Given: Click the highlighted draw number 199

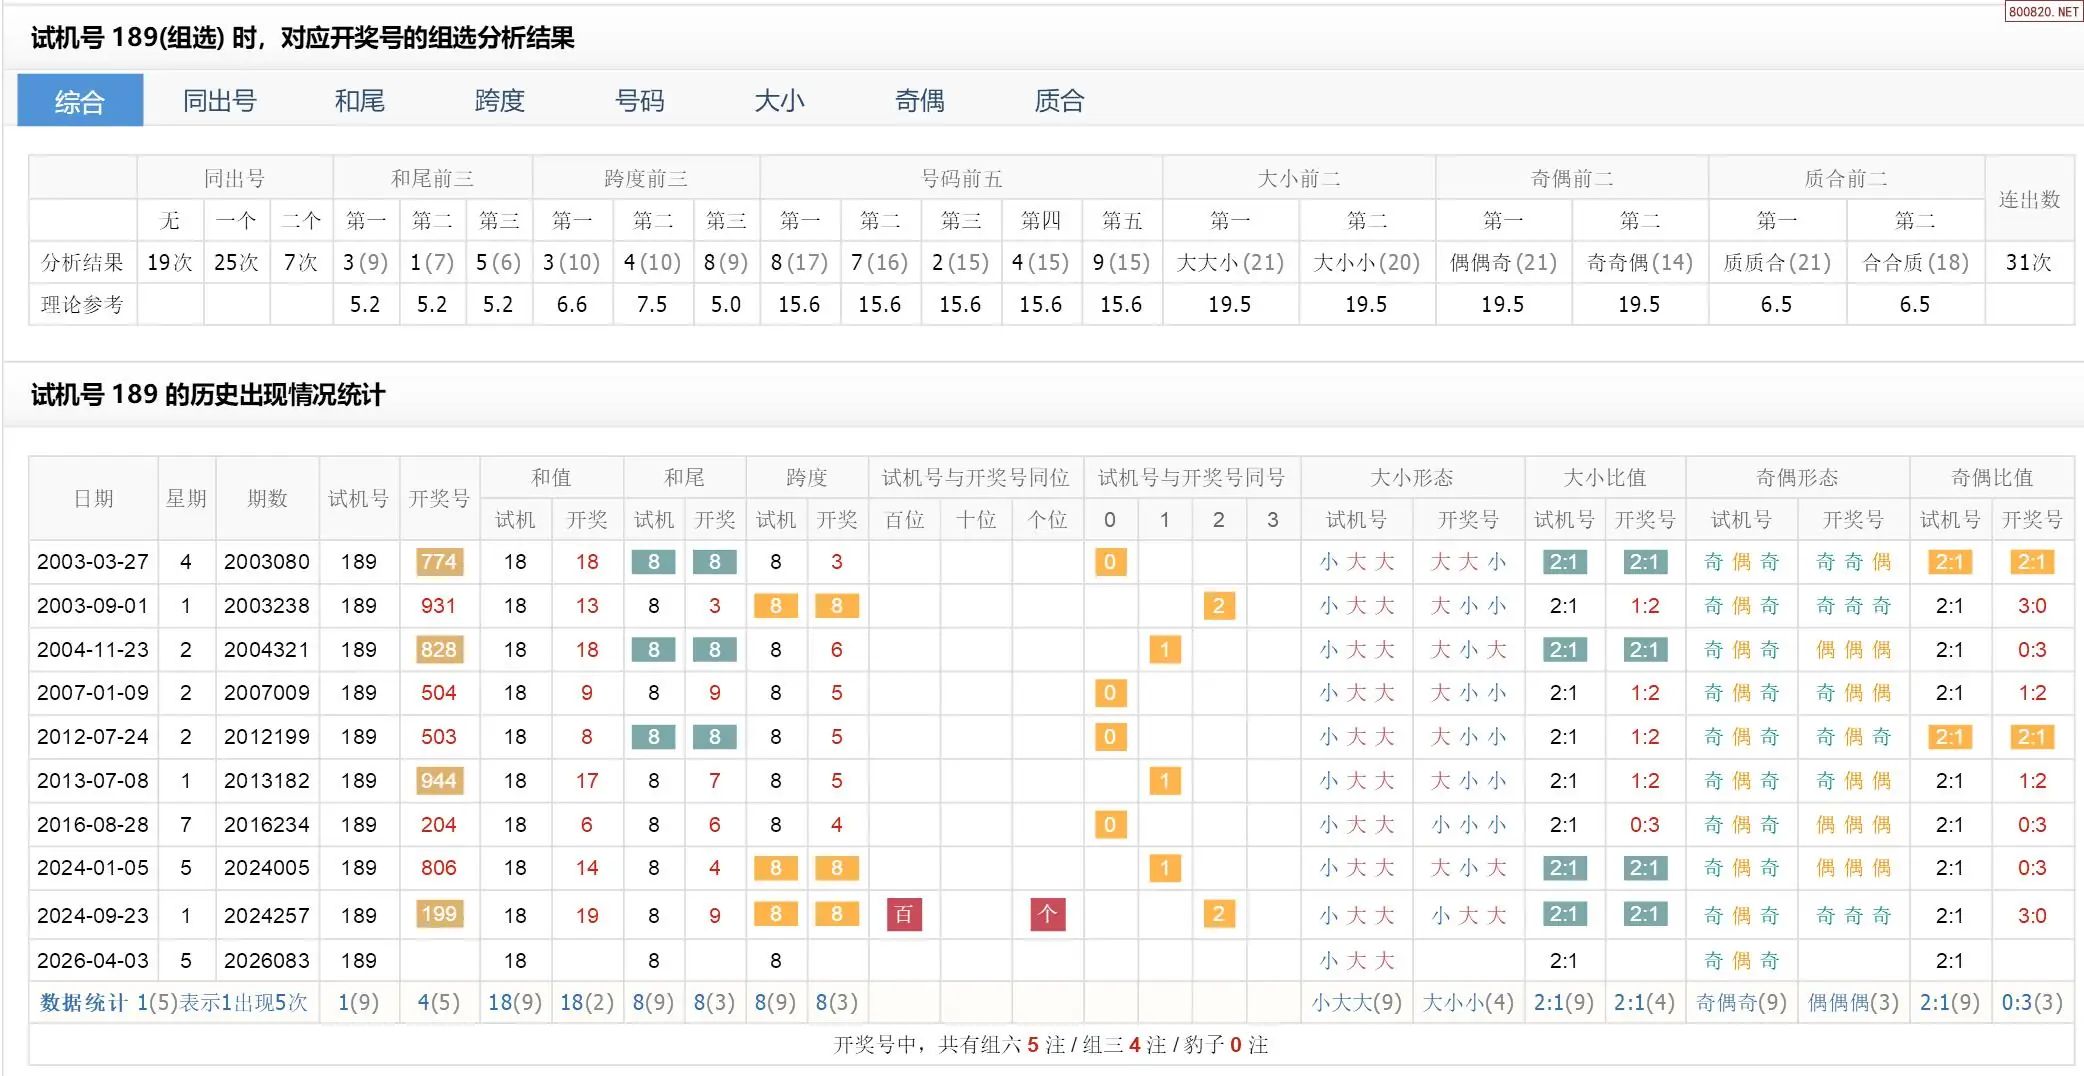Looking at the screenshot, I should (x=439, y=914).
